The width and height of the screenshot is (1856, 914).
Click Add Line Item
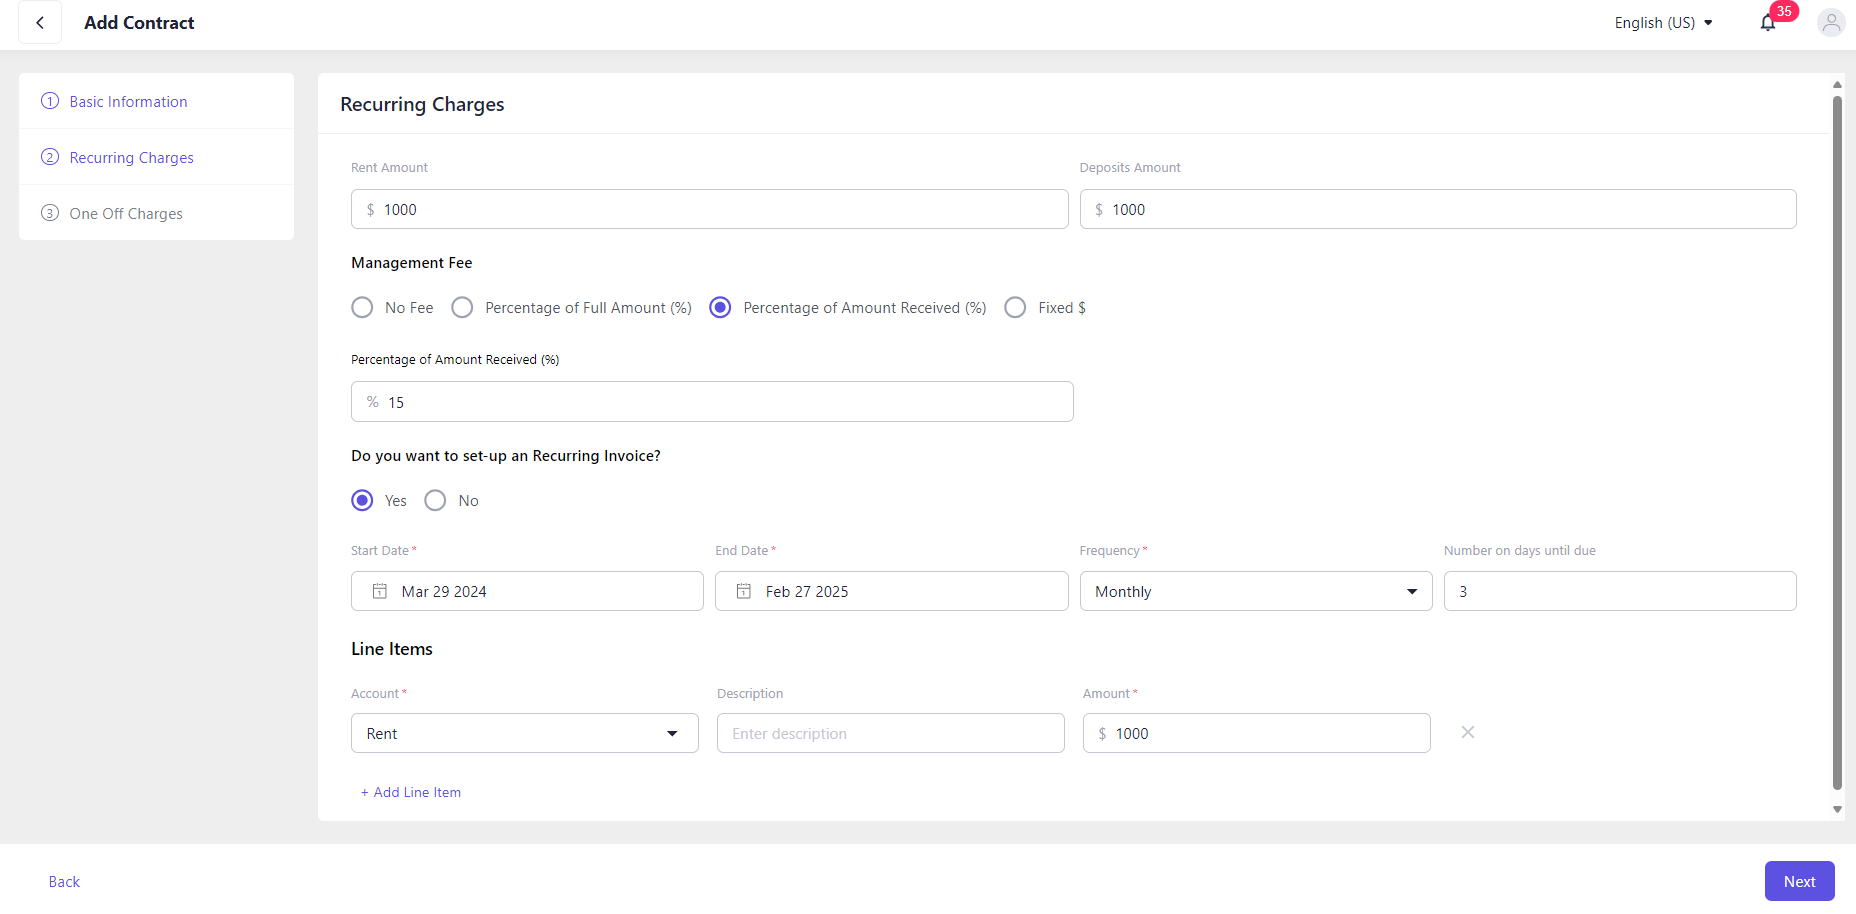point(410,792)
